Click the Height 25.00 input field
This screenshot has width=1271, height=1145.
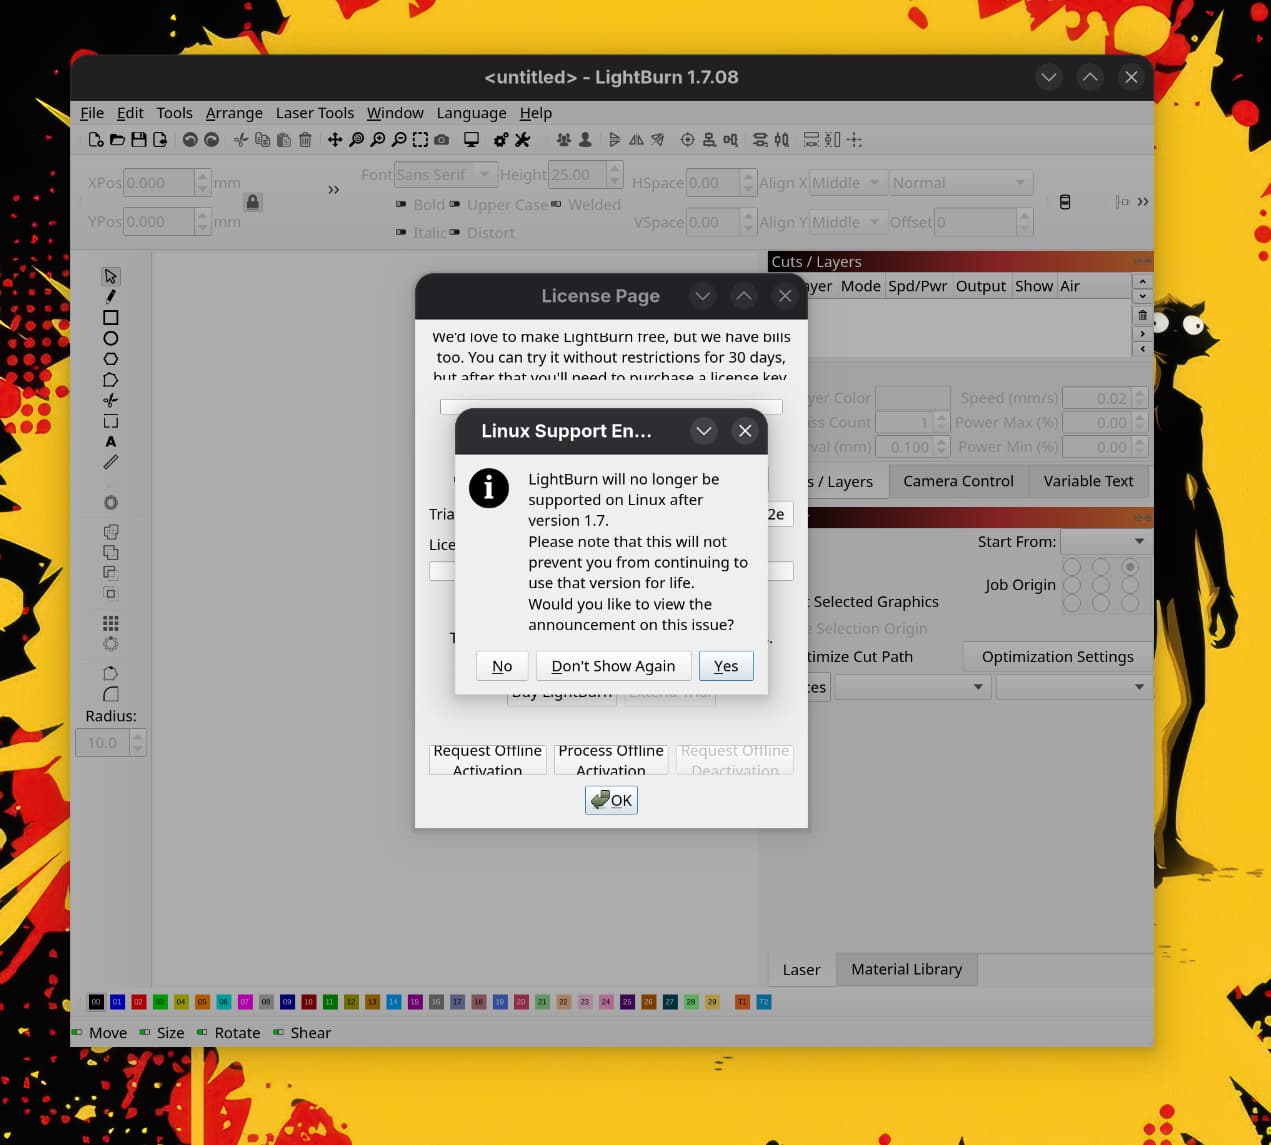(x=578, y=175)
